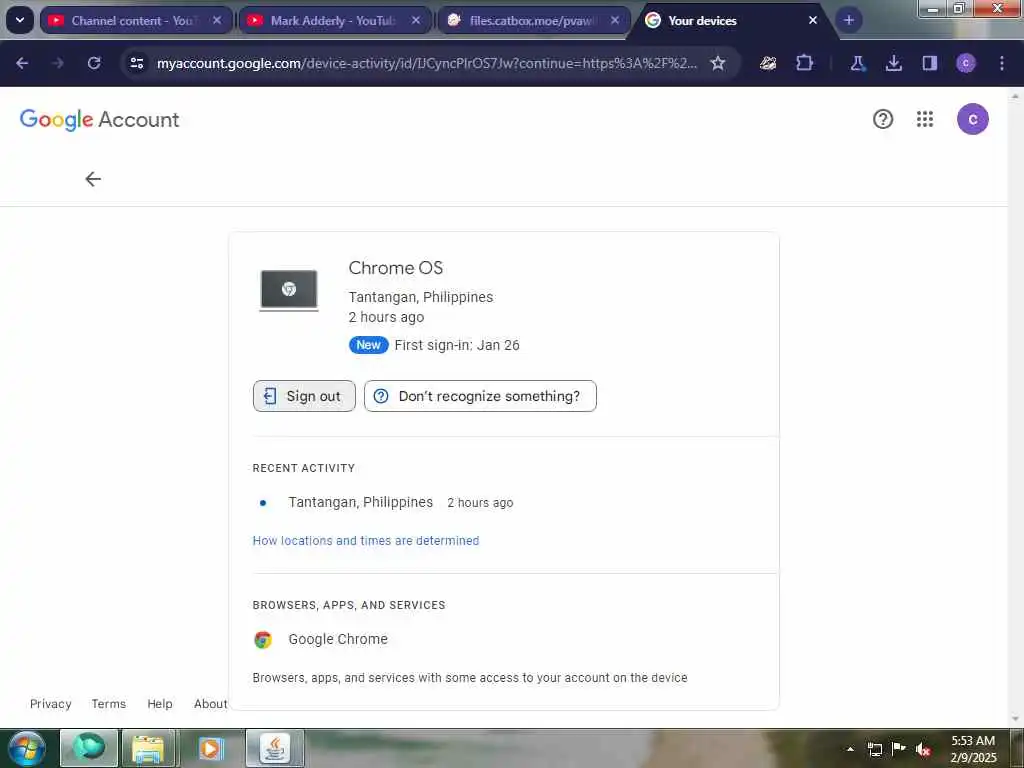Viewport: 1024px width, 768px height.
Task: Open the Privacy footer link
Action: [x=51, y=704]
